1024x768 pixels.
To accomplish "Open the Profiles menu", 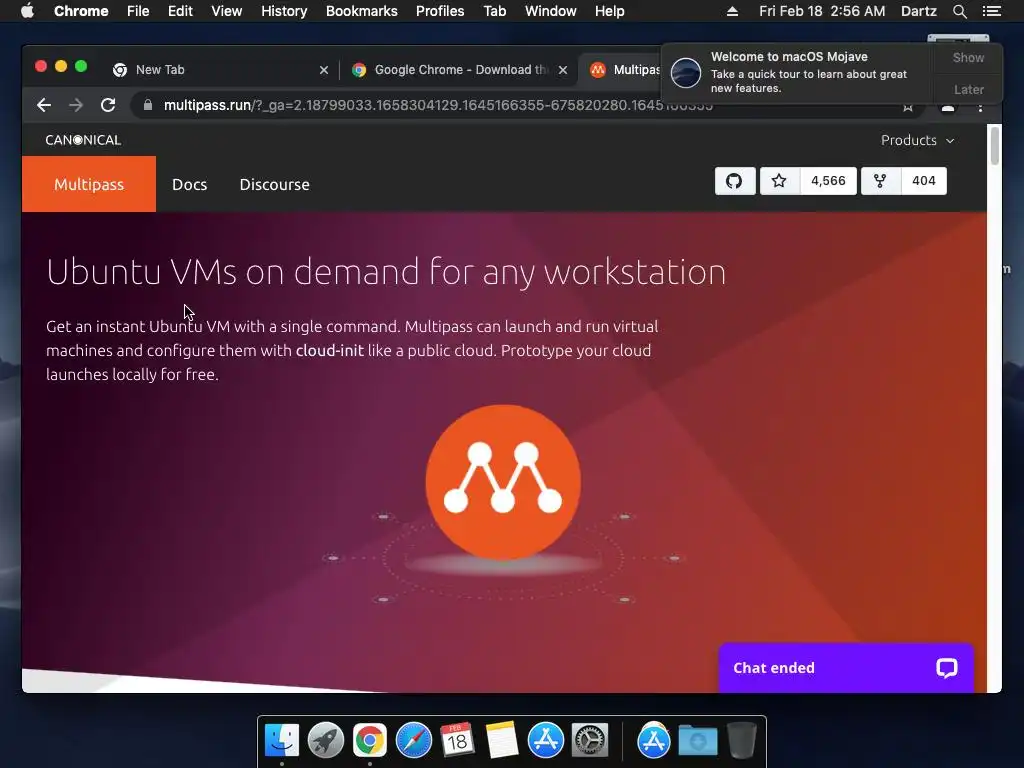I will point(440,11).
